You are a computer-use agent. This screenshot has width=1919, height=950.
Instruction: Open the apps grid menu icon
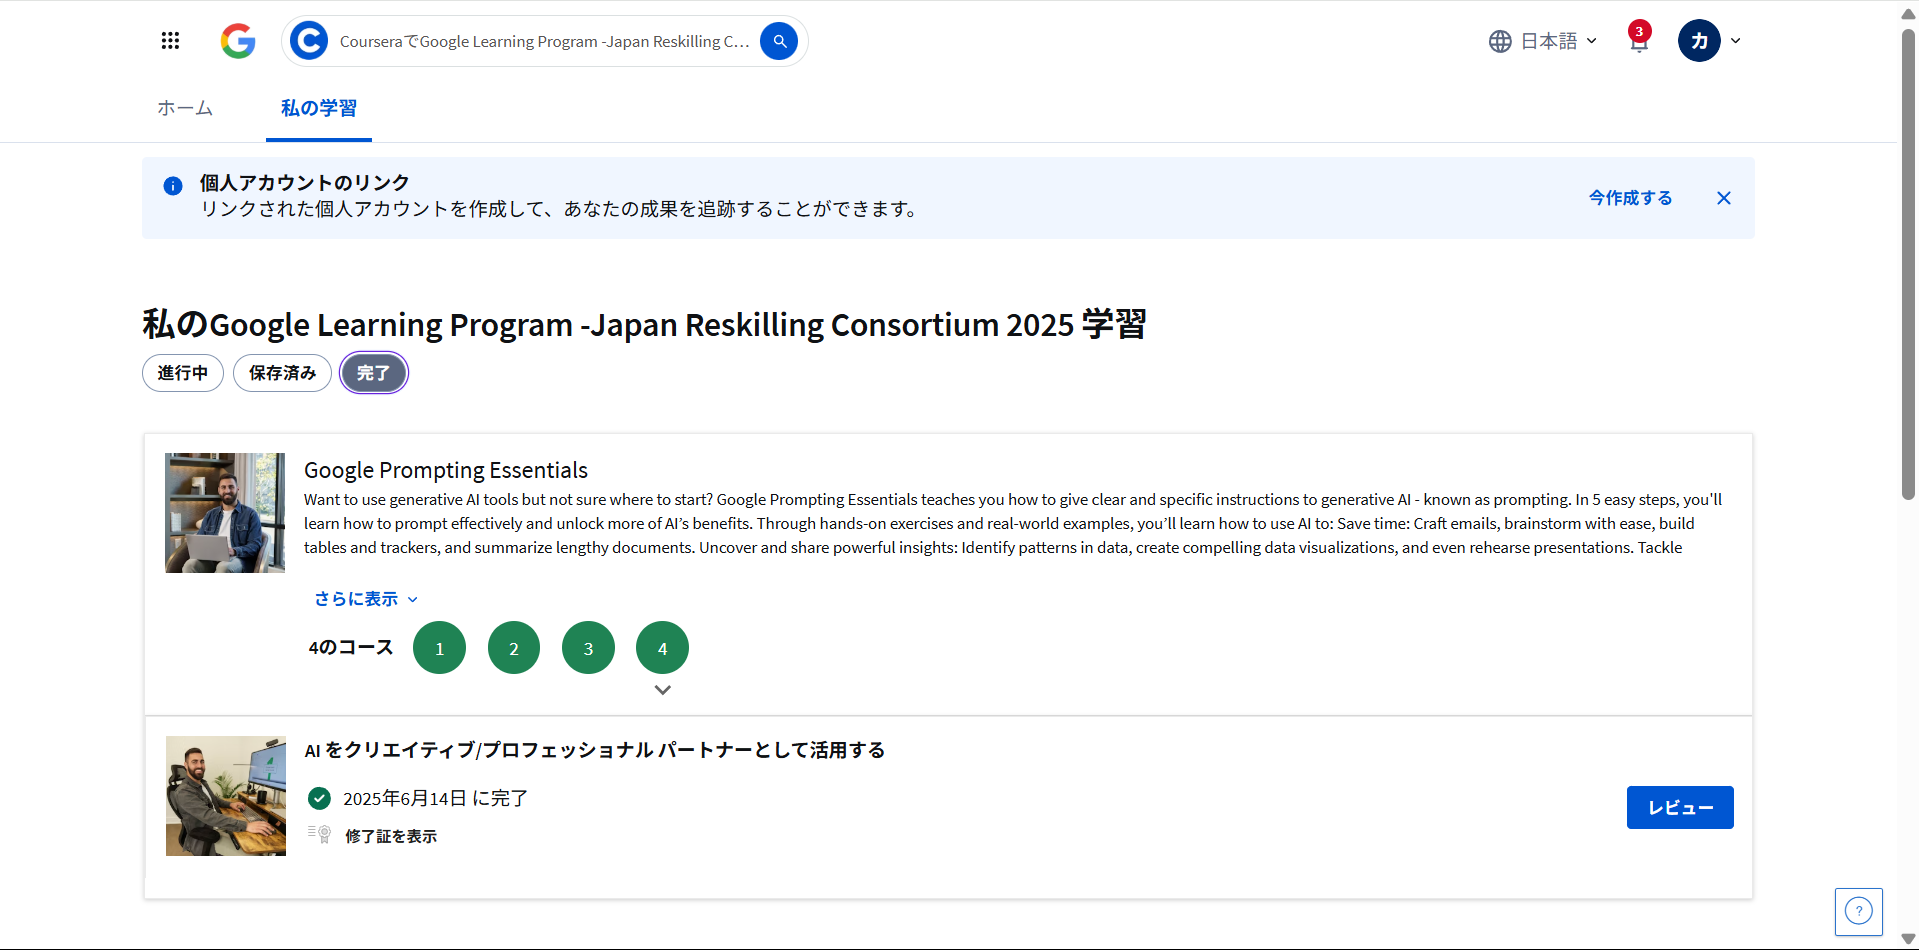(170, 41)
